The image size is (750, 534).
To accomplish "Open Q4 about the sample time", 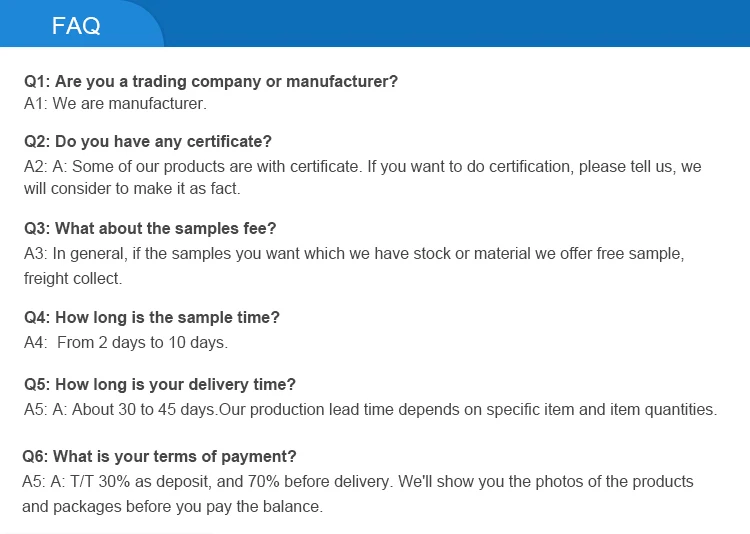I will tap(152, 317).
